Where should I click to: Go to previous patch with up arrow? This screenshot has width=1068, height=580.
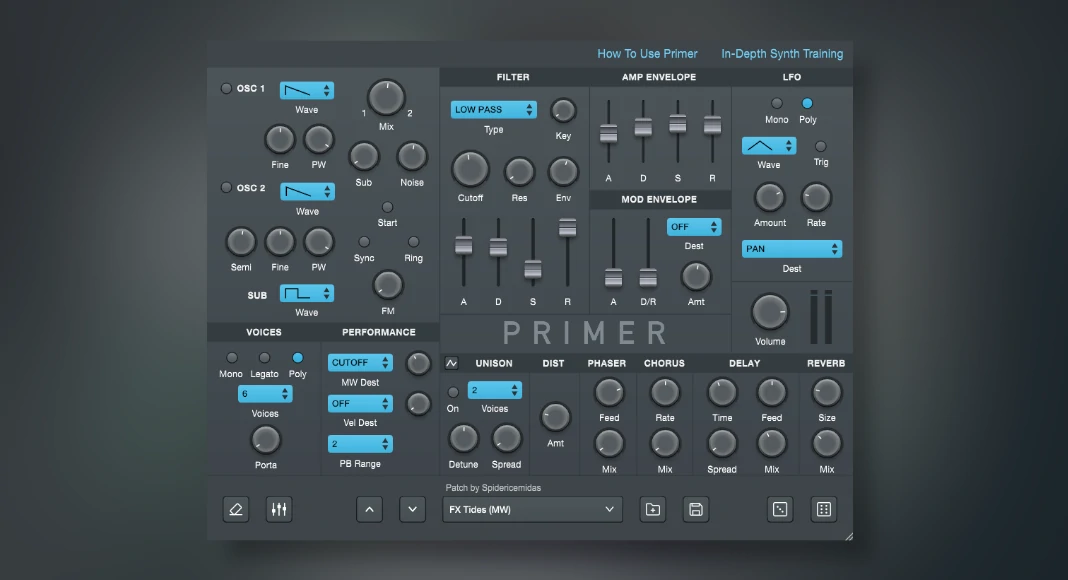tap(369, 509)
